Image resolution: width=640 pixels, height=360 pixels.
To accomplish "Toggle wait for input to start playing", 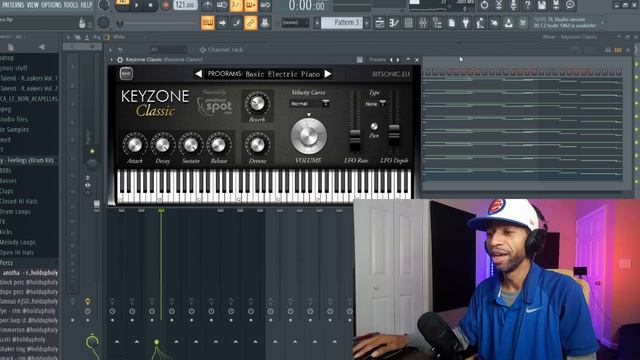I will [222, 5].
